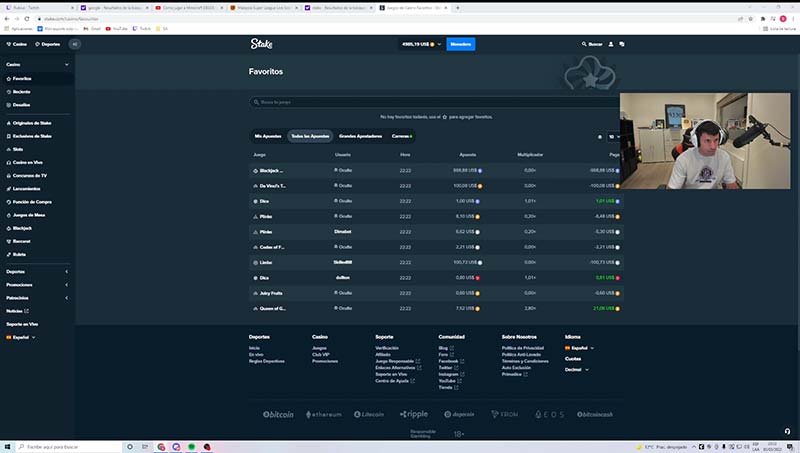Click the game search input field
This screenshot has width=800, height=453.
click(x=436, y=102)
